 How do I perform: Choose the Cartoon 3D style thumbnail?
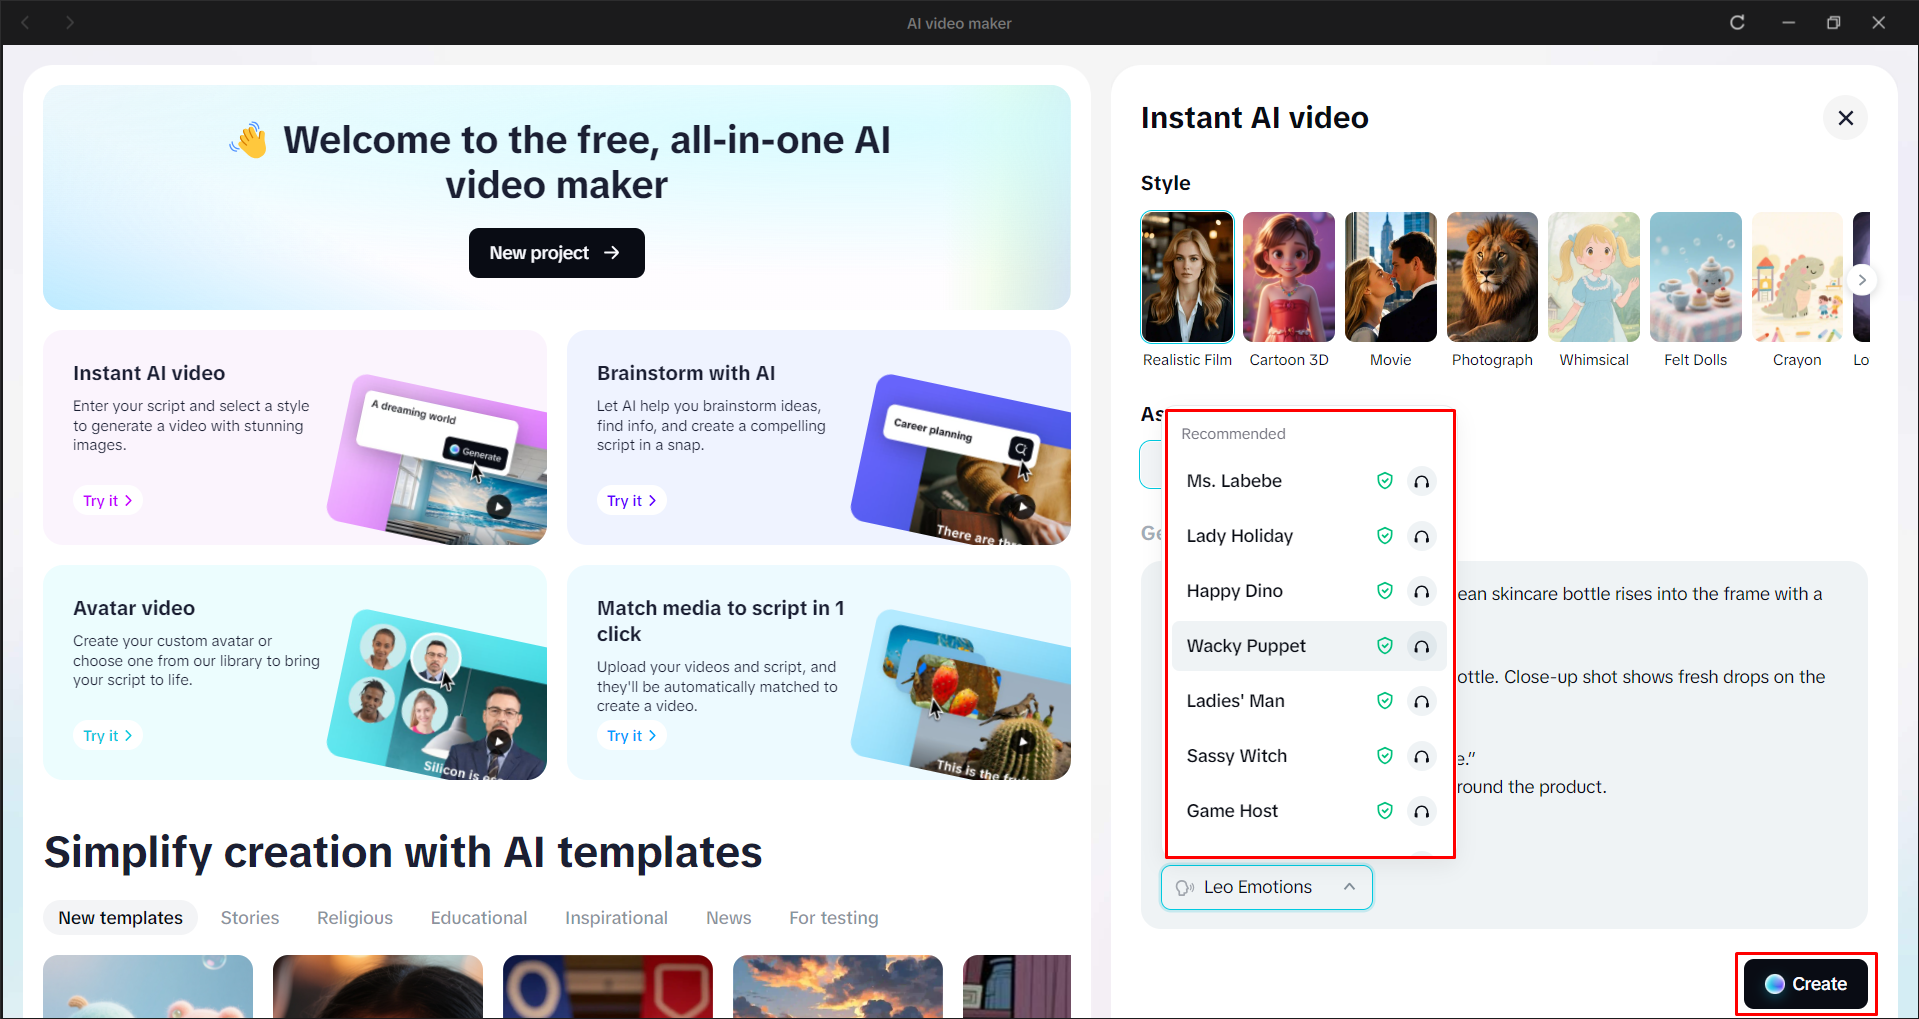[x=1289, y=277]
